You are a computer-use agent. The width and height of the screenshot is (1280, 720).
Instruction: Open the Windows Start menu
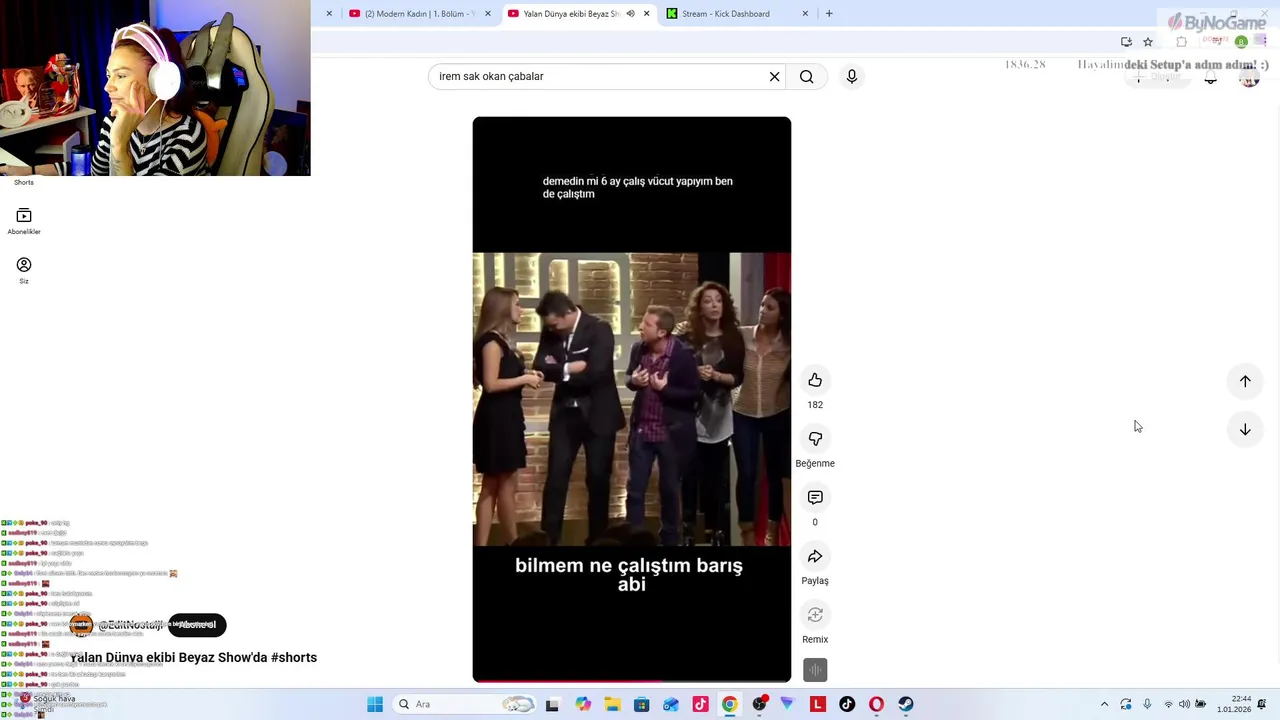click(x=375, y=704)
